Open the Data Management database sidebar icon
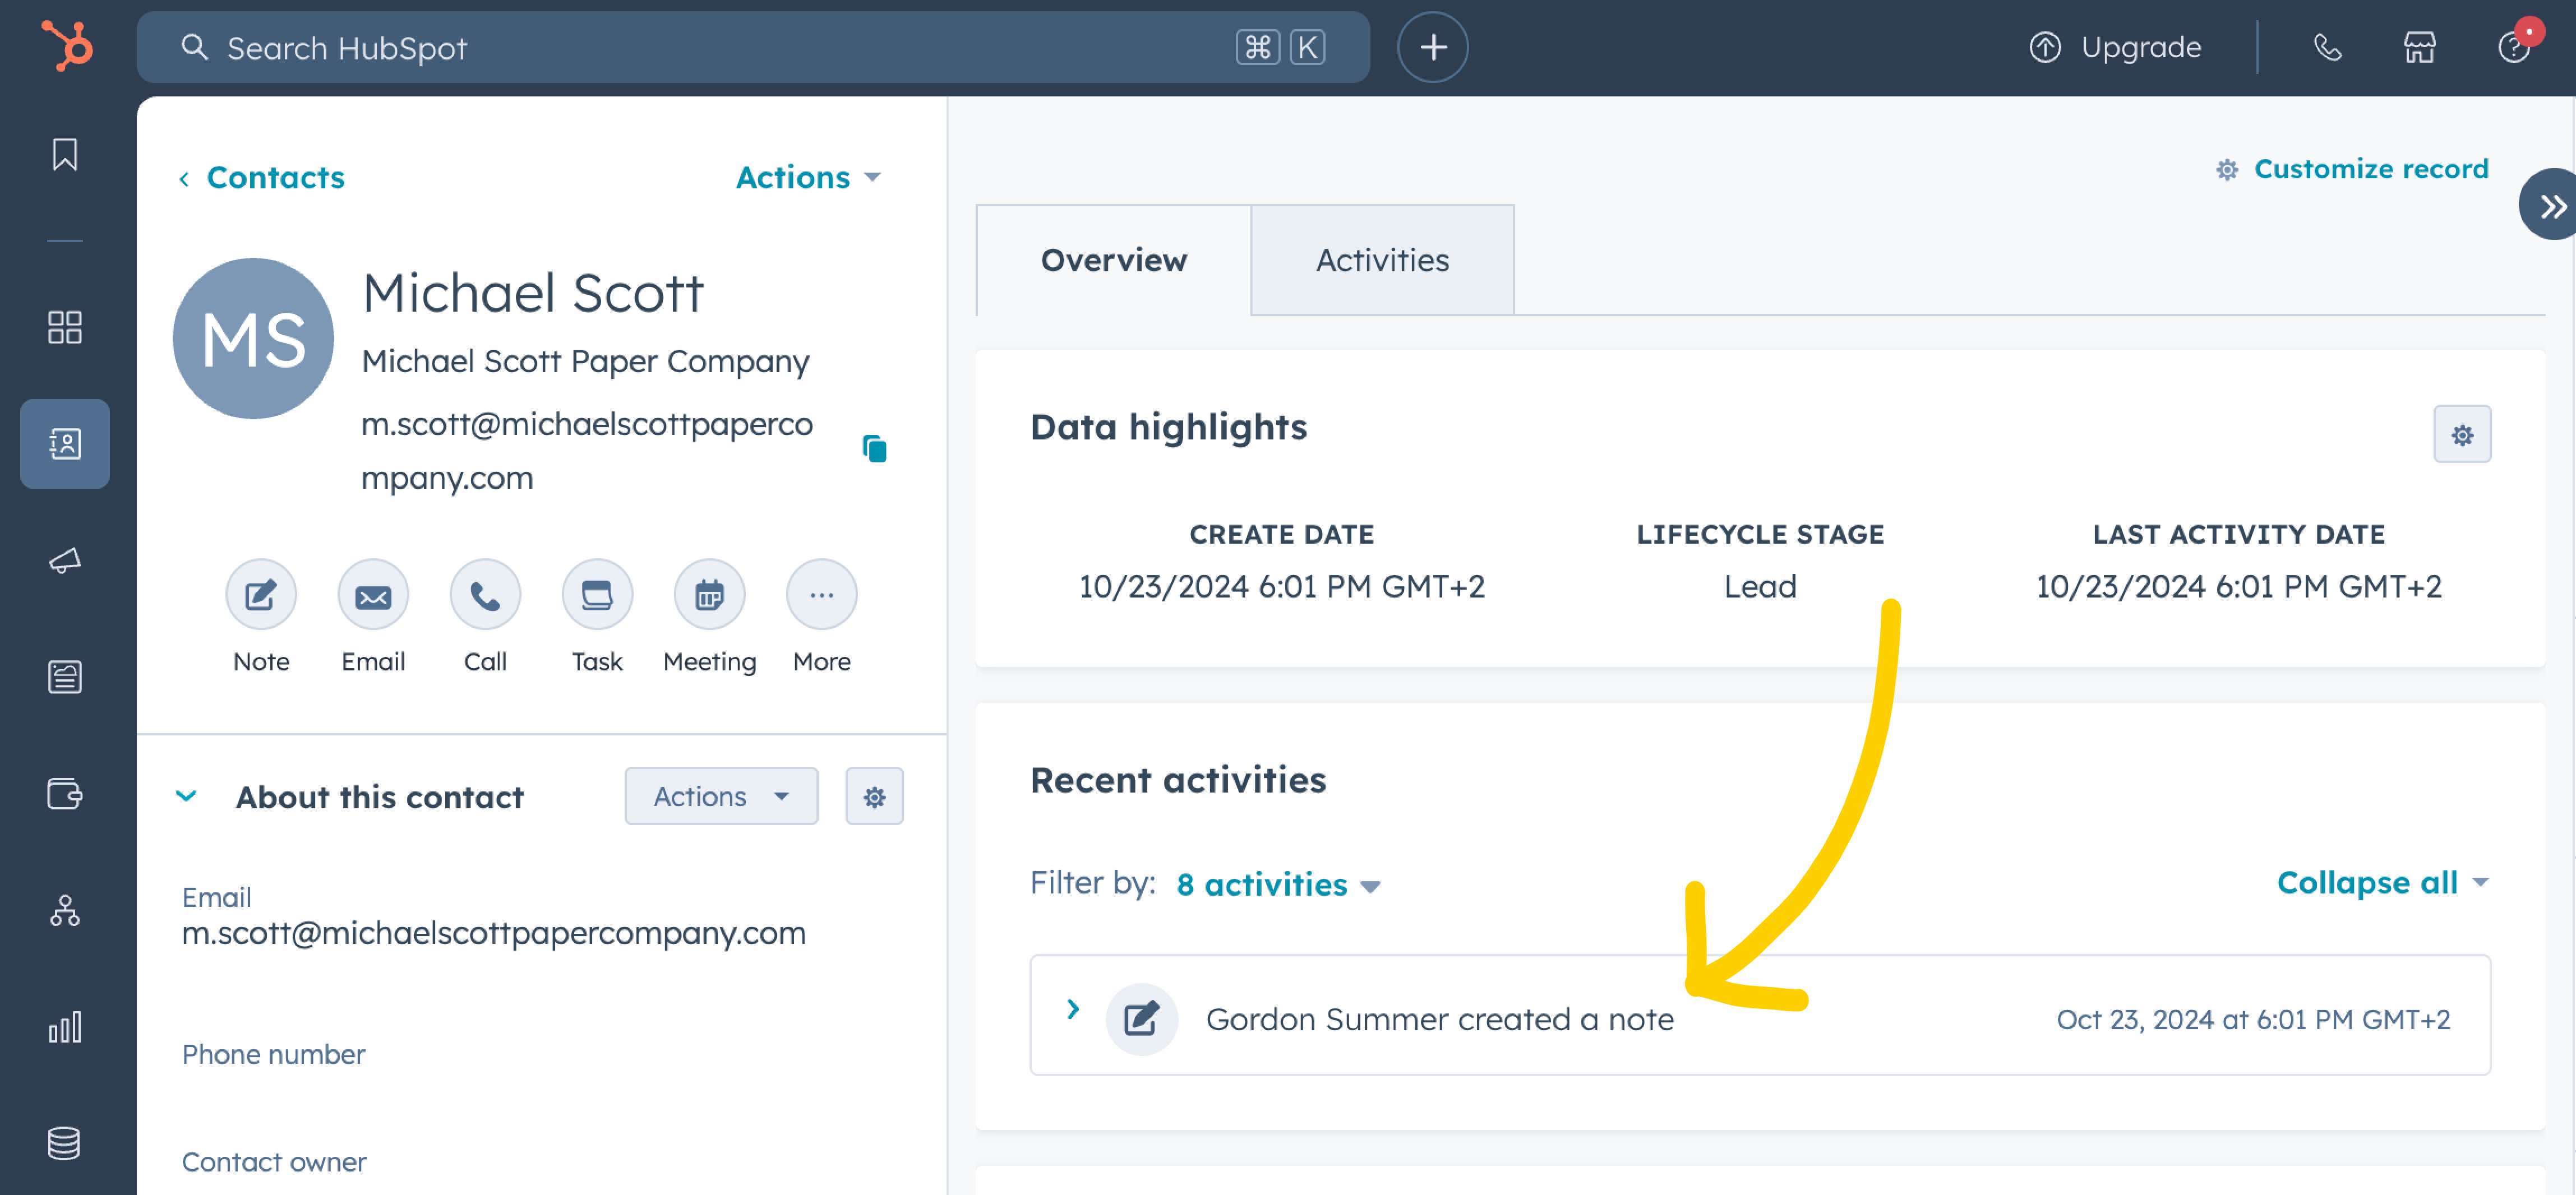2576x1195 pixels. tap(65, 1143)
